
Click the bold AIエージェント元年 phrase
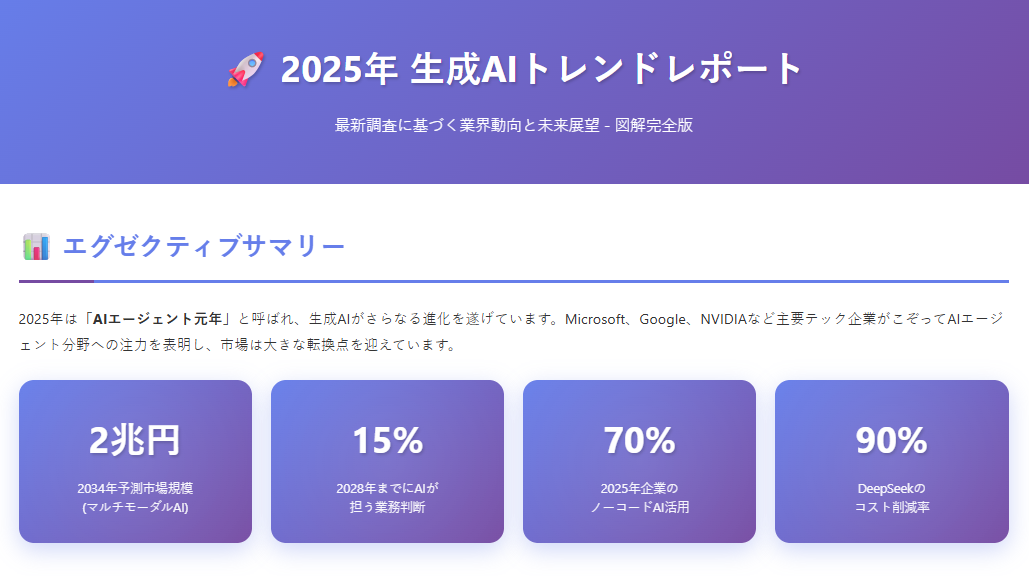point(158,319)
